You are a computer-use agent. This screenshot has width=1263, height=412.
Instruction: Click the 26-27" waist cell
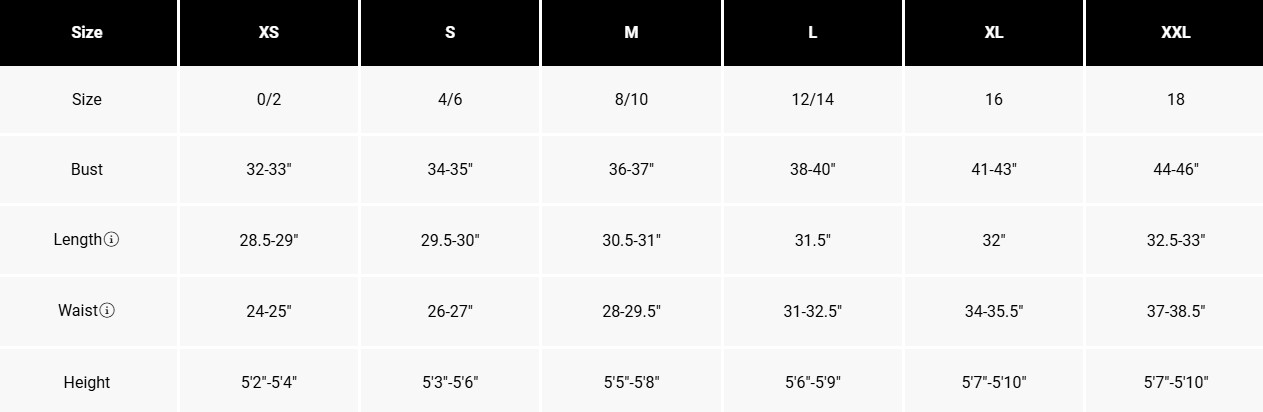point(450,311)
